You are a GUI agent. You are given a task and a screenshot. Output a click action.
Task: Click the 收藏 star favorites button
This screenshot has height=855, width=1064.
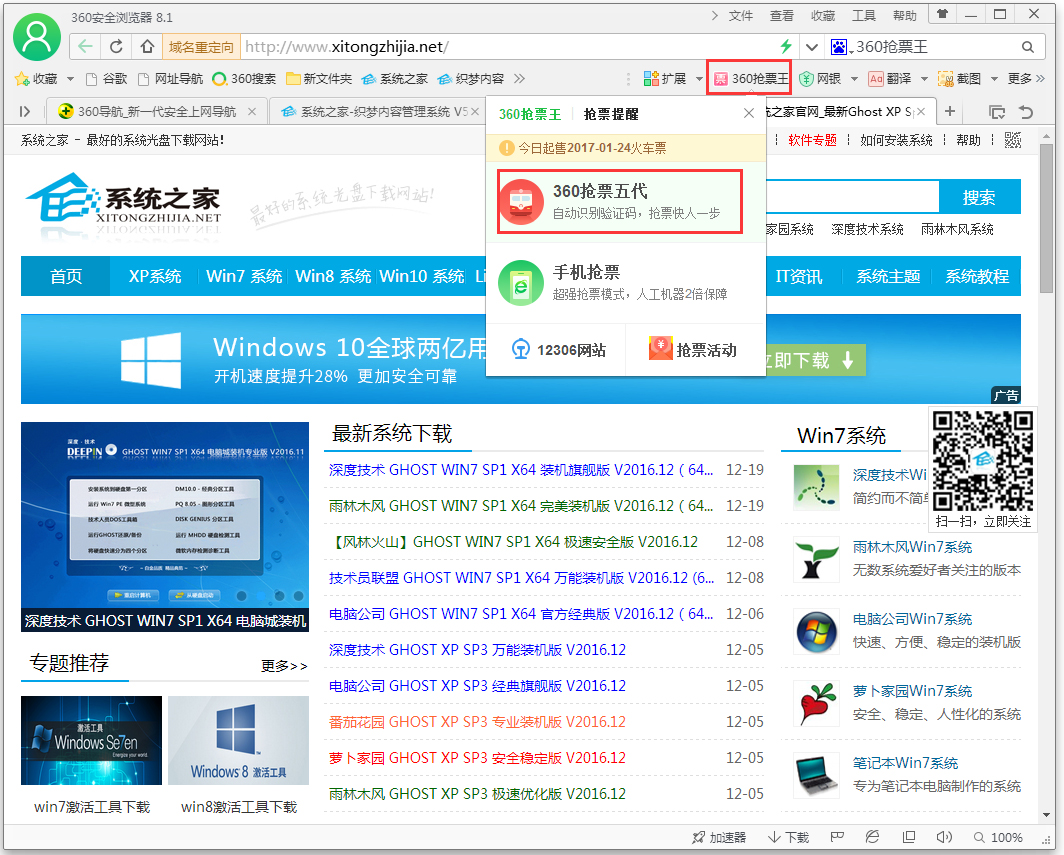pos(37,79)
